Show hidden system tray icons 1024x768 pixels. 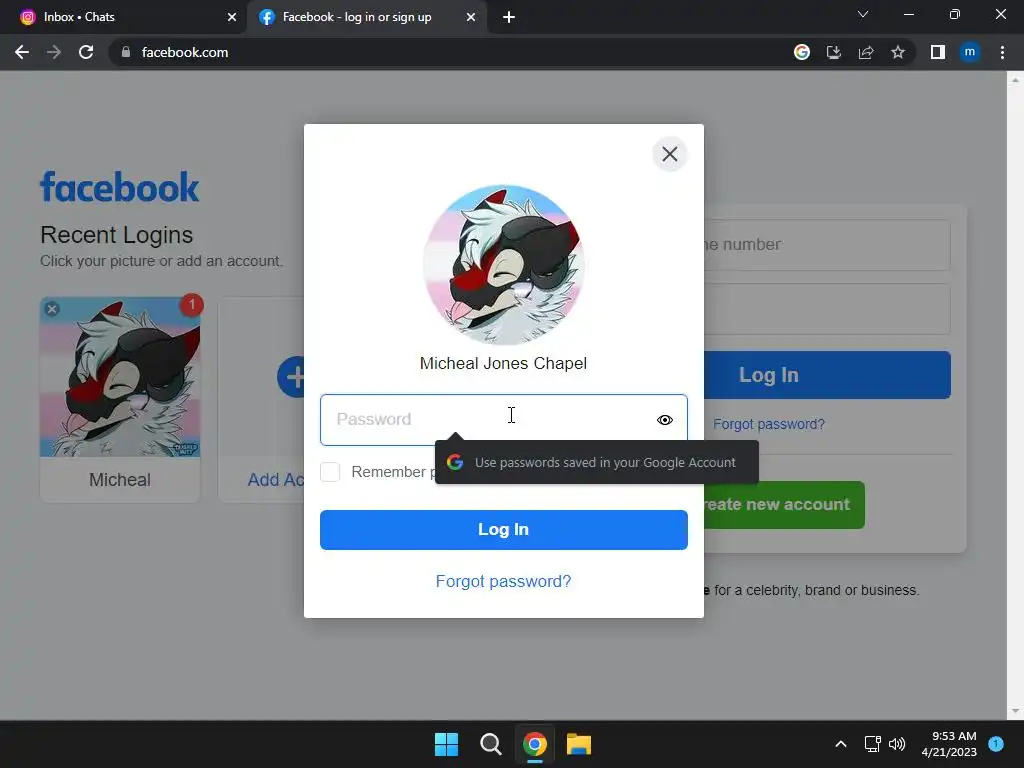click(x=841, y=744)
